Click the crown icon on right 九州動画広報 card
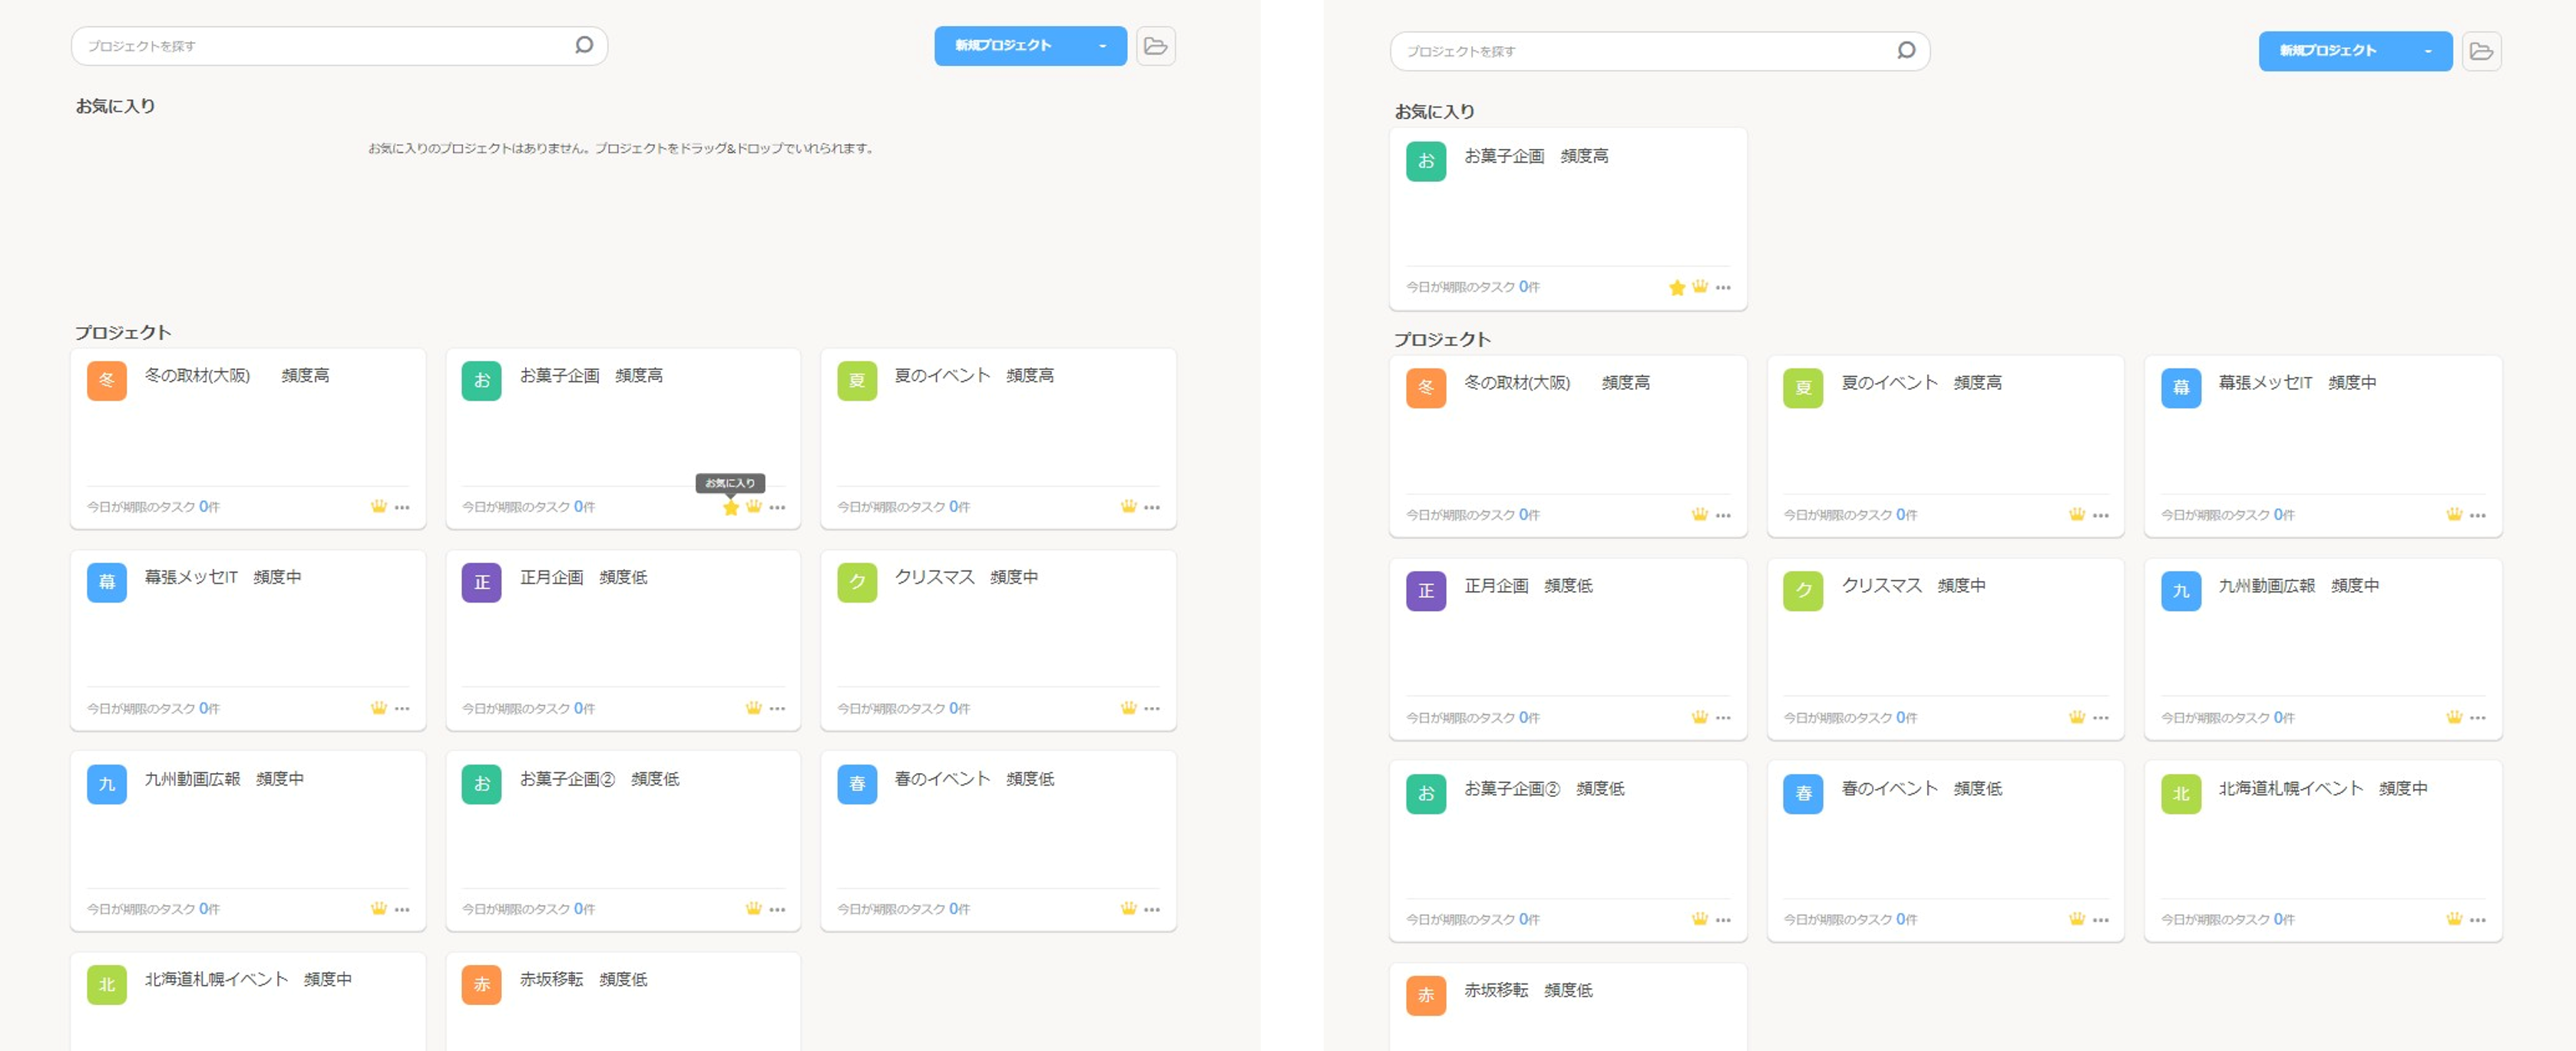This screenshot has width=2576, height=1051. 2454,717
